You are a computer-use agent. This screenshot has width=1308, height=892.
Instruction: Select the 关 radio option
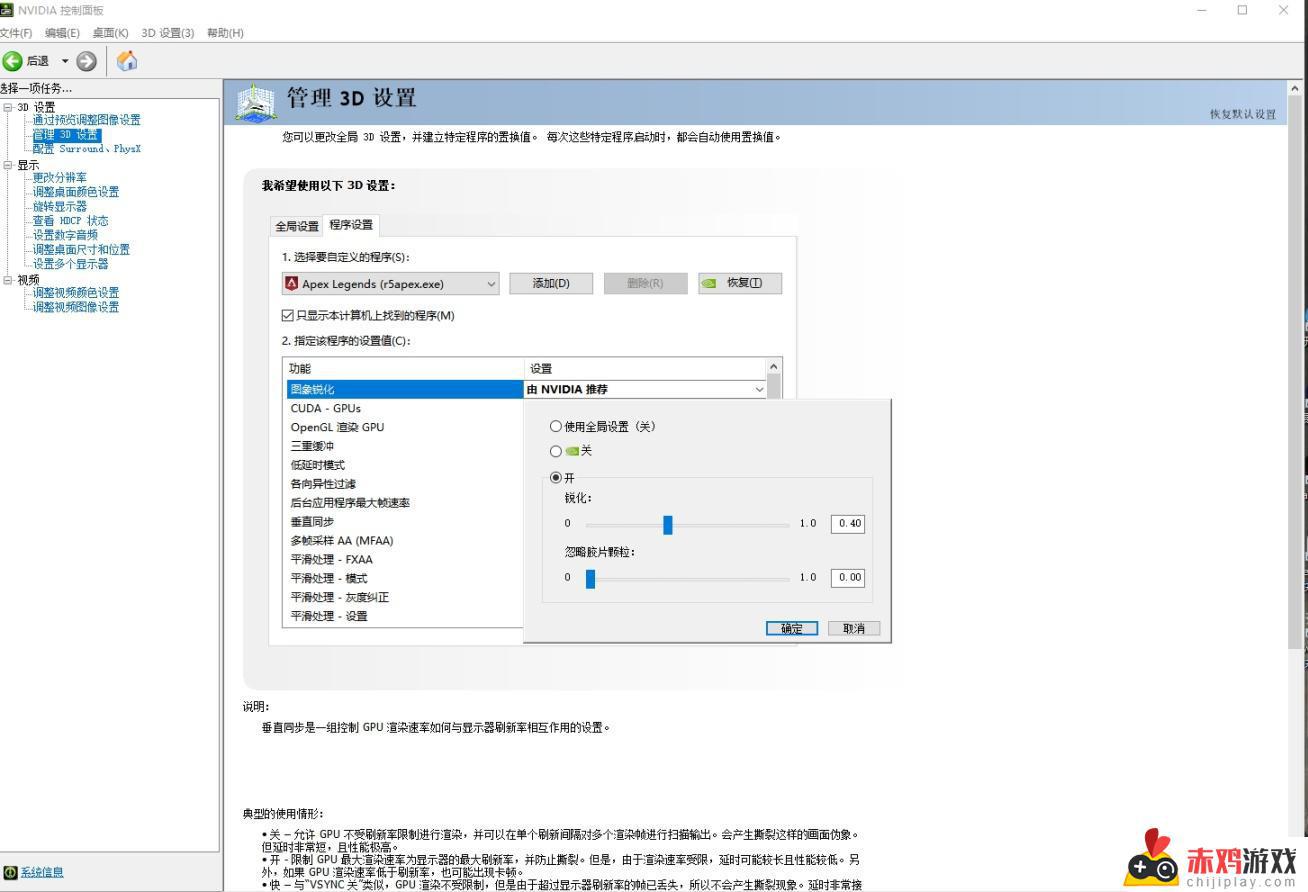tap(556, 451)
